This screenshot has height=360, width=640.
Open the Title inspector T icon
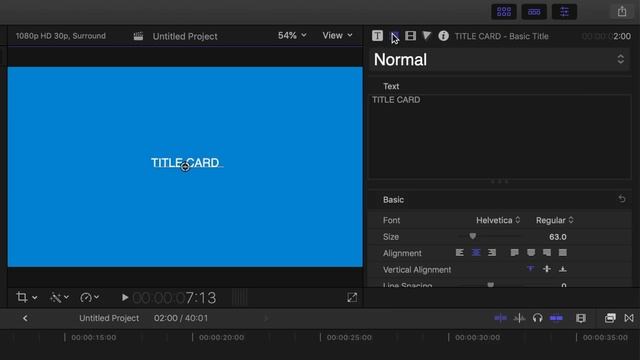click(377, 36)
